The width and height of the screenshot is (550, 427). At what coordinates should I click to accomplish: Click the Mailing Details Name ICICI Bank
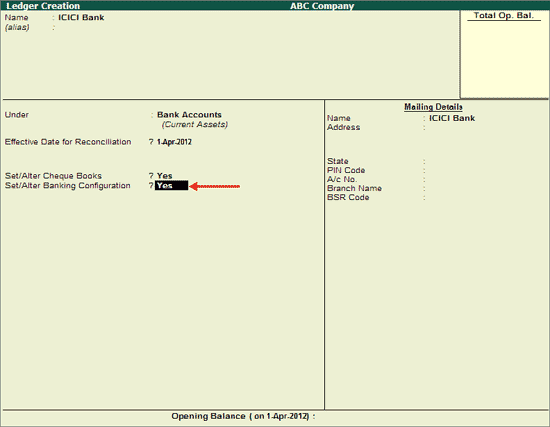coord(452,118)
